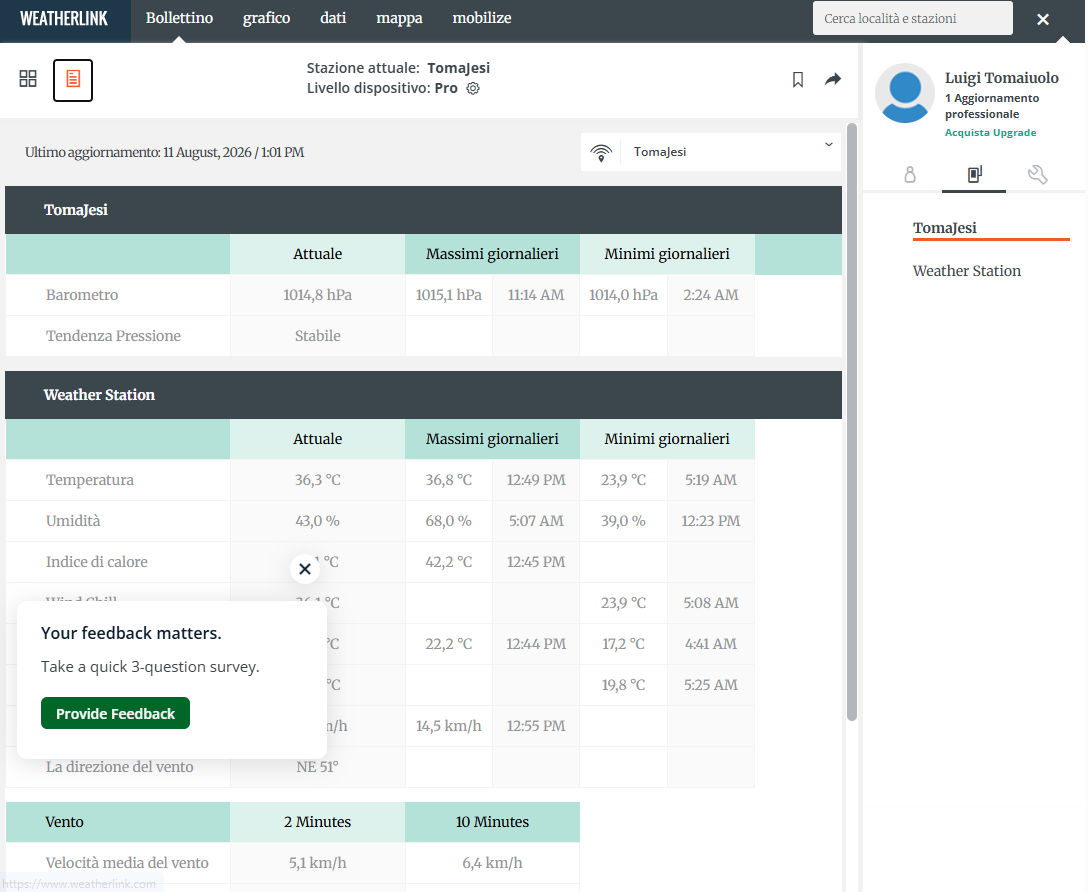Click the NE 51° wind direction value
Viewport: 1088px width, 892px height.
coord(317,766)
